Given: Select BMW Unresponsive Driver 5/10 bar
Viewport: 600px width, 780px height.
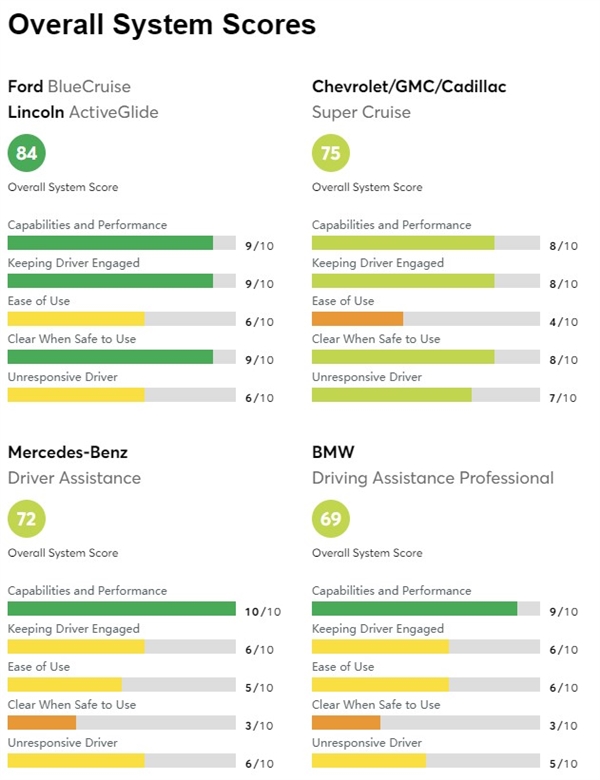Looking at the screenshot, I should coord(426,761).
